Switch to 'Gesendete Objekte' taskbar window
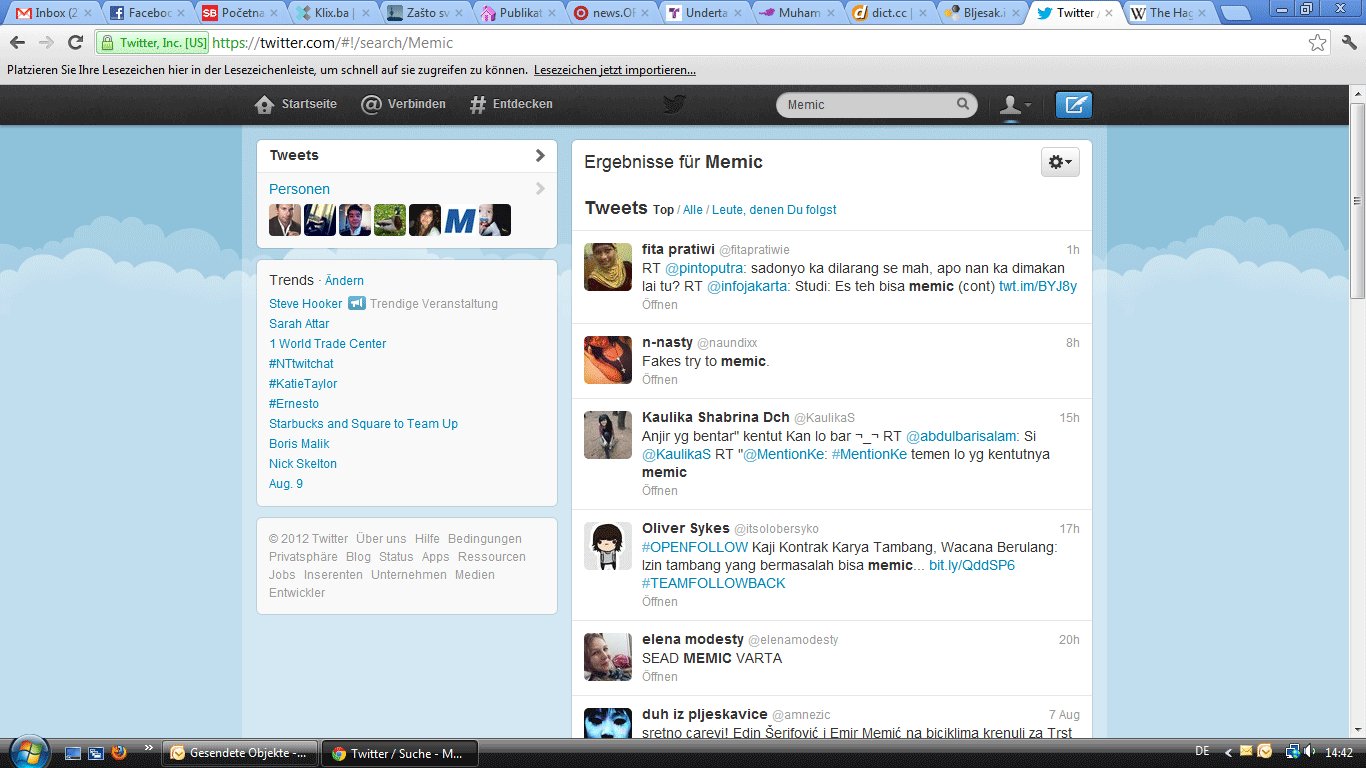Image resolution: width=1366 pixels, height=768 pixels. (x=242, y=753)
